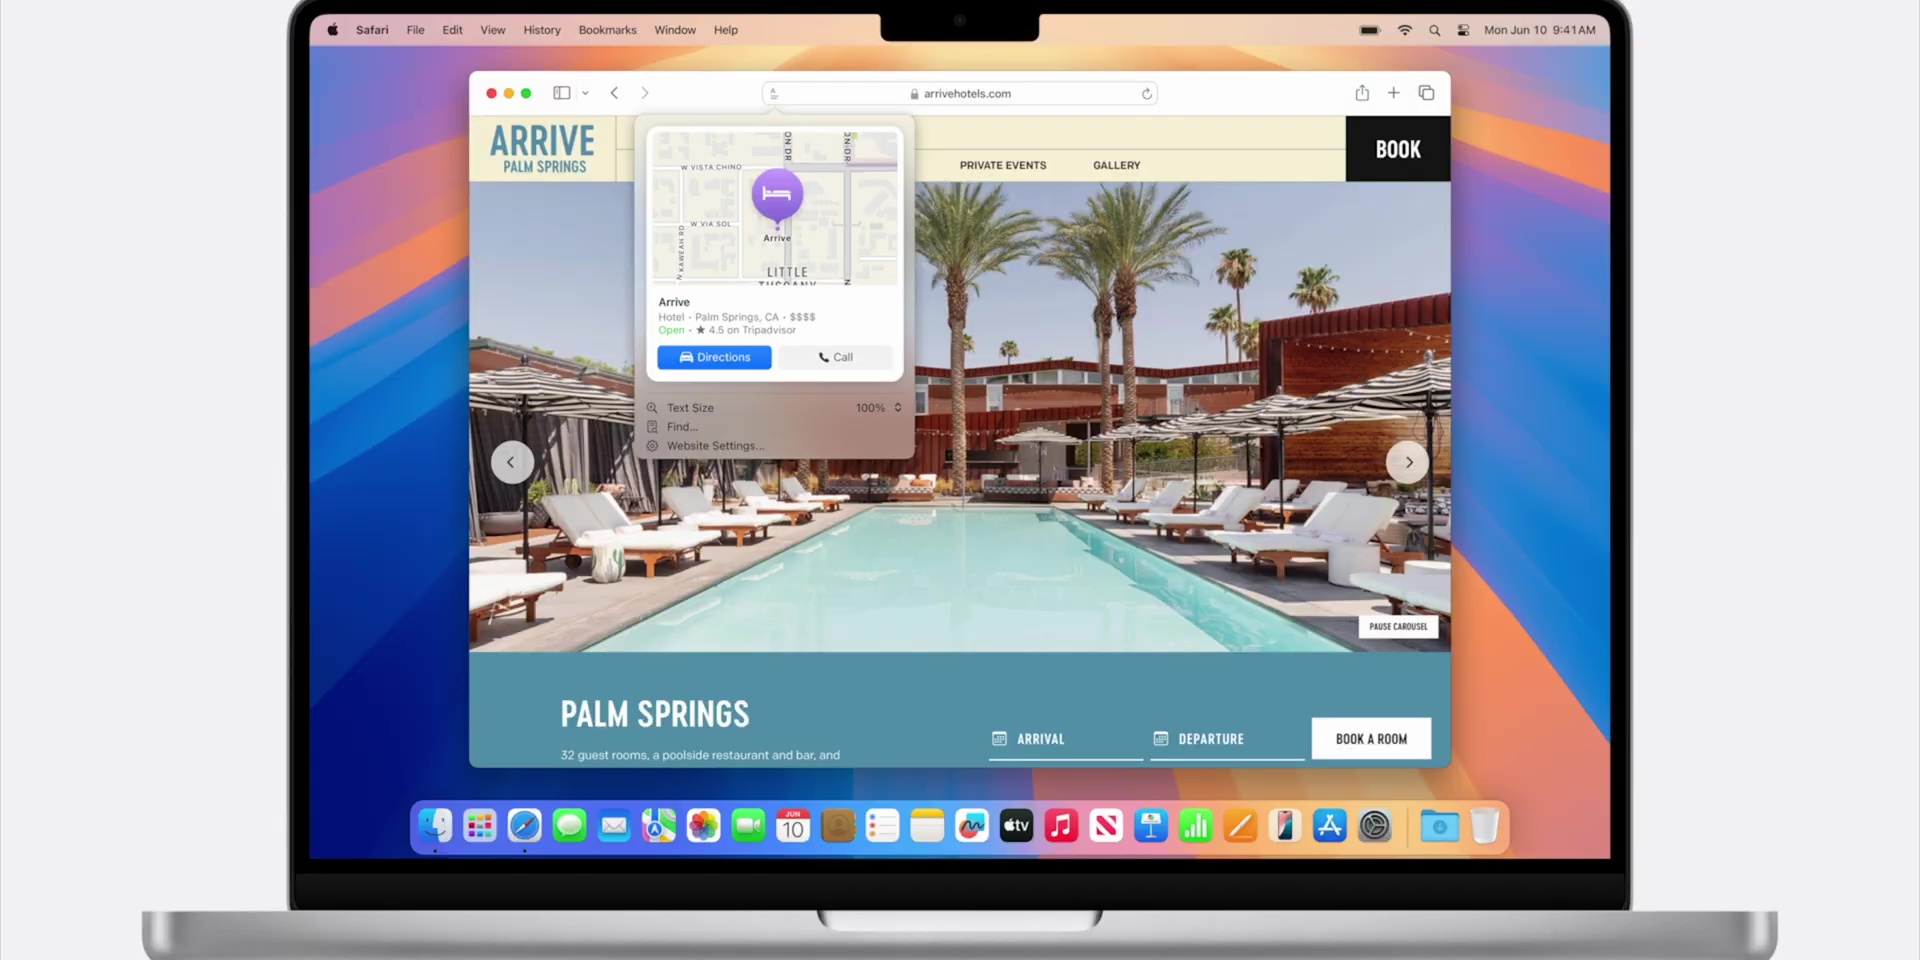Open Spotlight search icon

tap(1434, 30)
